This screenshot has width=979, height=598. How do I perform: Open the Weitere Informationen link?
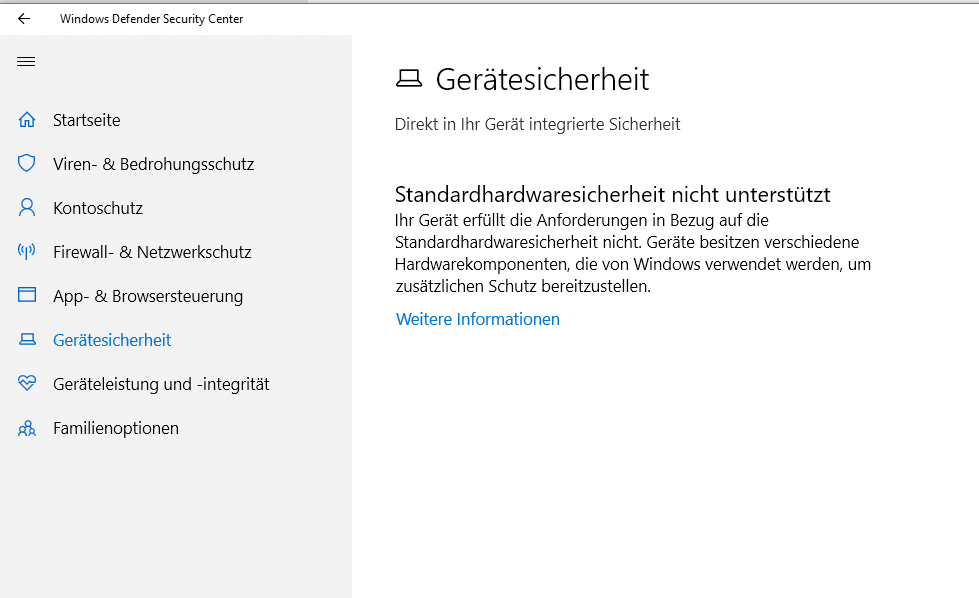pyautogui.click(x=478, y=319)
